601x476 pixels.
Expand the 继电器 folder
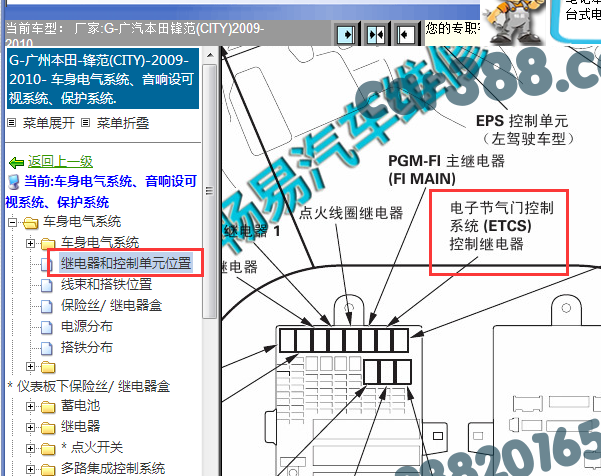click(31, 427)
